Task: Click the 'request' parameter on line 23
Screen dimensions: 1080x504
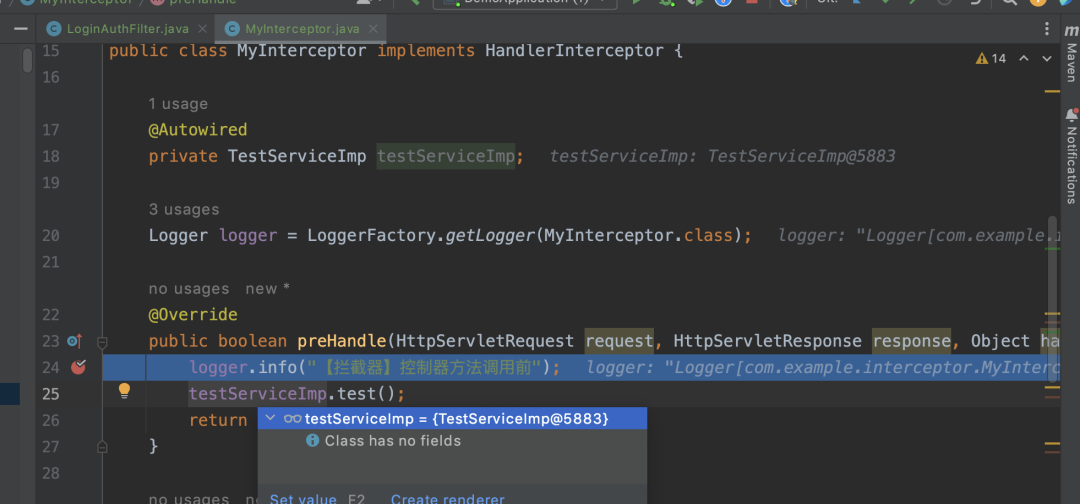Action: [619, 341]
